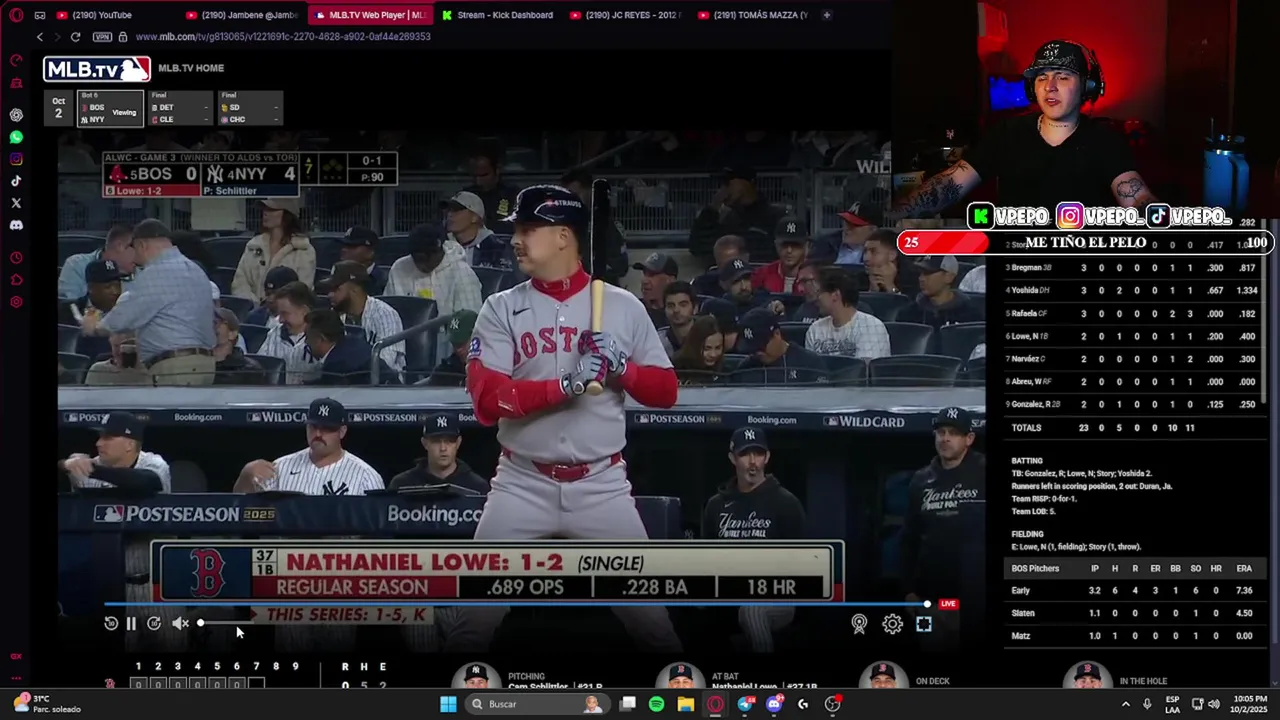Pause the MLB.TV video
The image size is (1280, 720).
[131, 623]
